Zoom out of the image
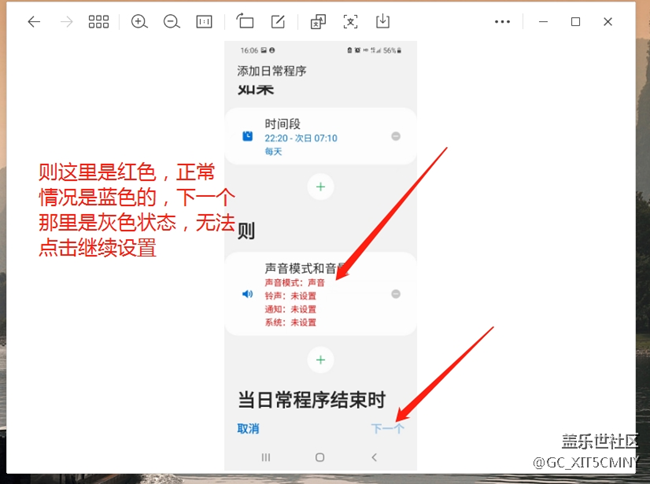650x484 pixels. 172,22
